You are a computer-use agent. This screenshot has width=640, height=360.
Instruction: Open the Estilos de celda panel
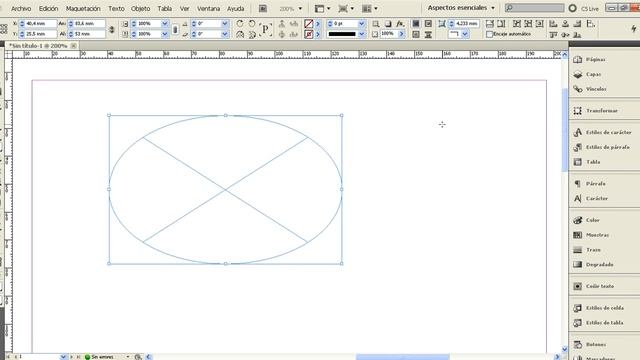(598, 308)
